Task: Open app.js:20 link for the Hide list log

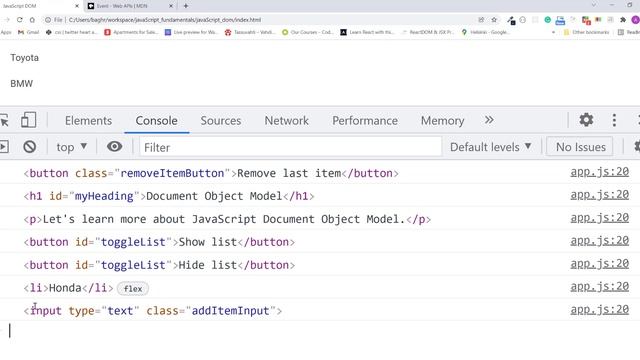Action: (x=599, y=264)
